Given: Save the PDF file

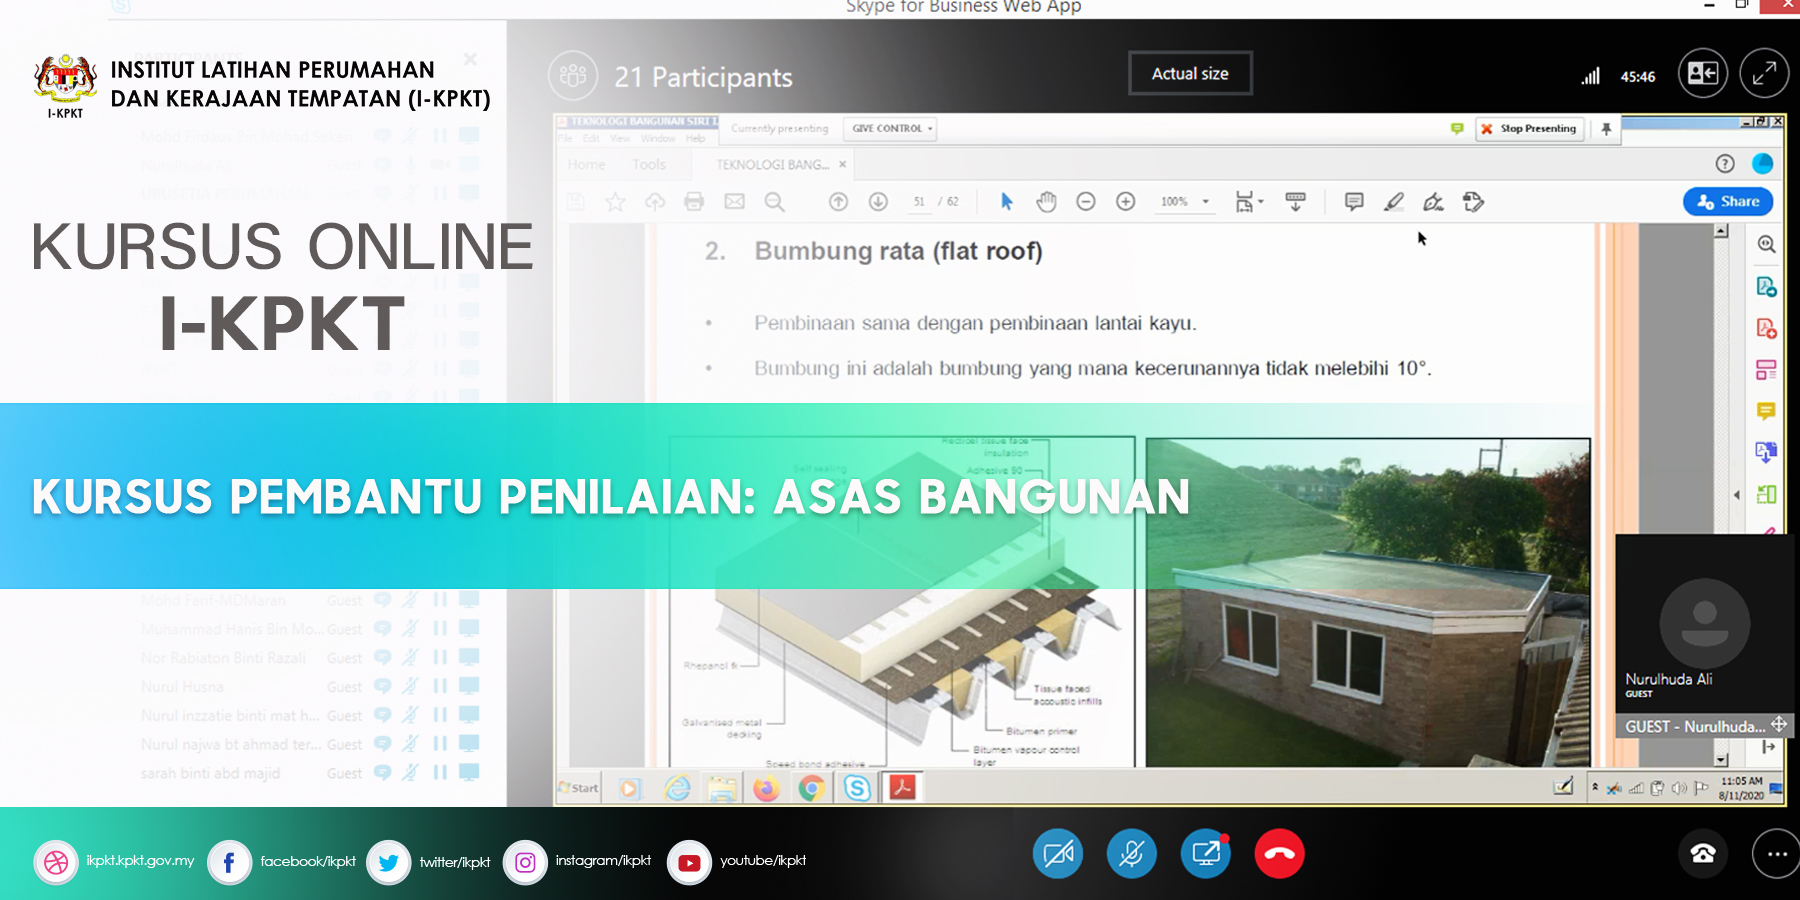Looking at the screenshot, I should [x=576, y=202].
